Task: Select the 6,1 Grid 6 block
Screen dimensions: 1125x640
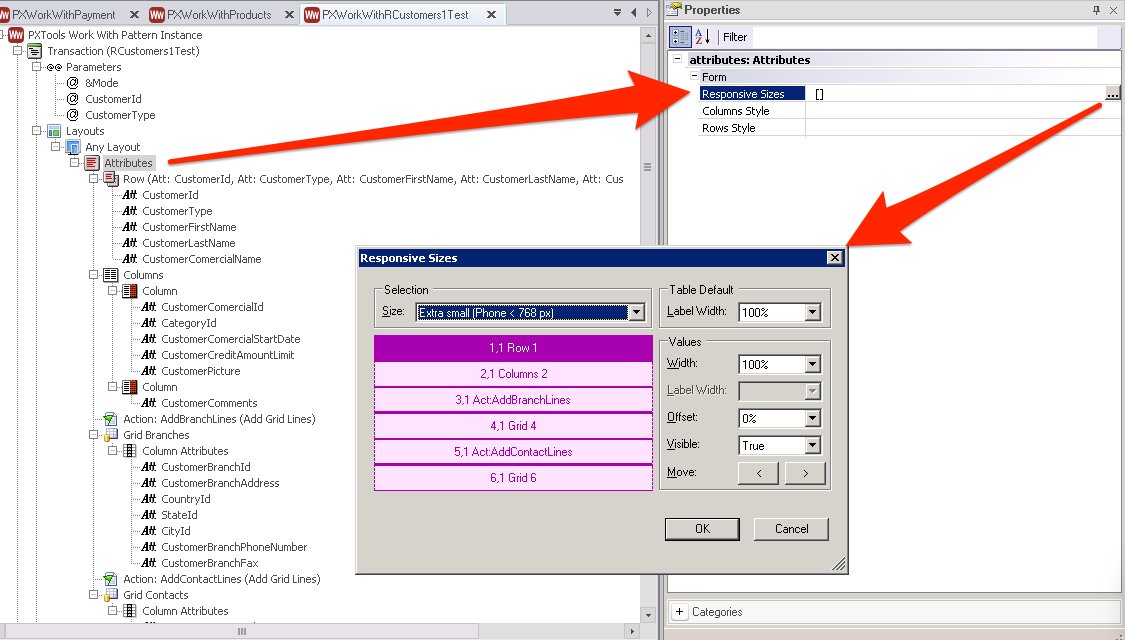Action: point(513,477)
